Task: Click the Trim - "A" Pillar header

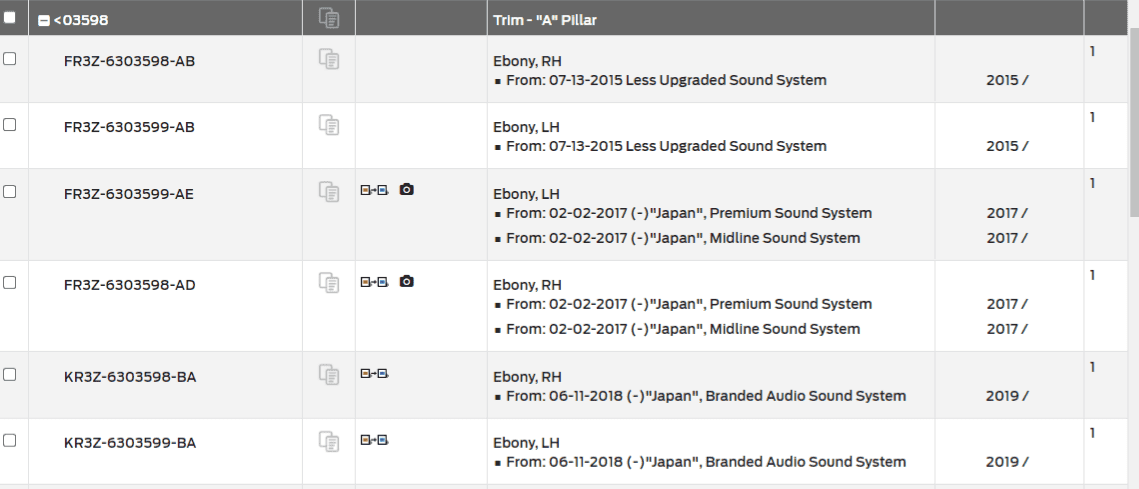Action: pos(545,20)
